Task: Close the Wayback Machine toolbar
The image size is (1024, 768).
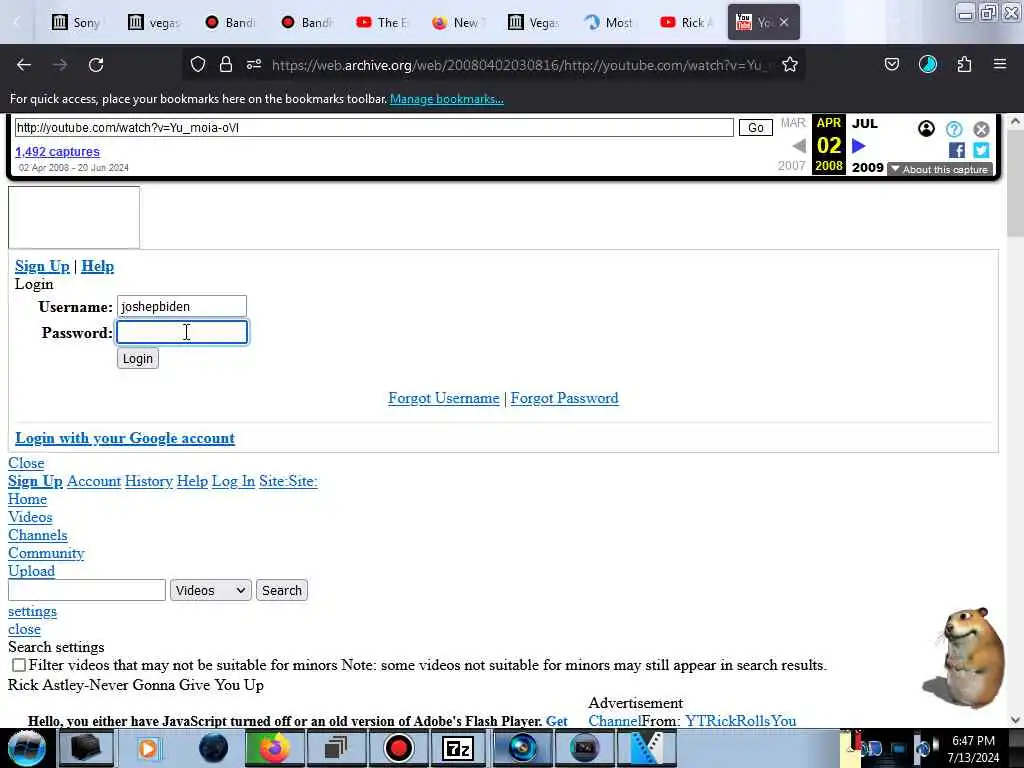Action: pos(981,129)
